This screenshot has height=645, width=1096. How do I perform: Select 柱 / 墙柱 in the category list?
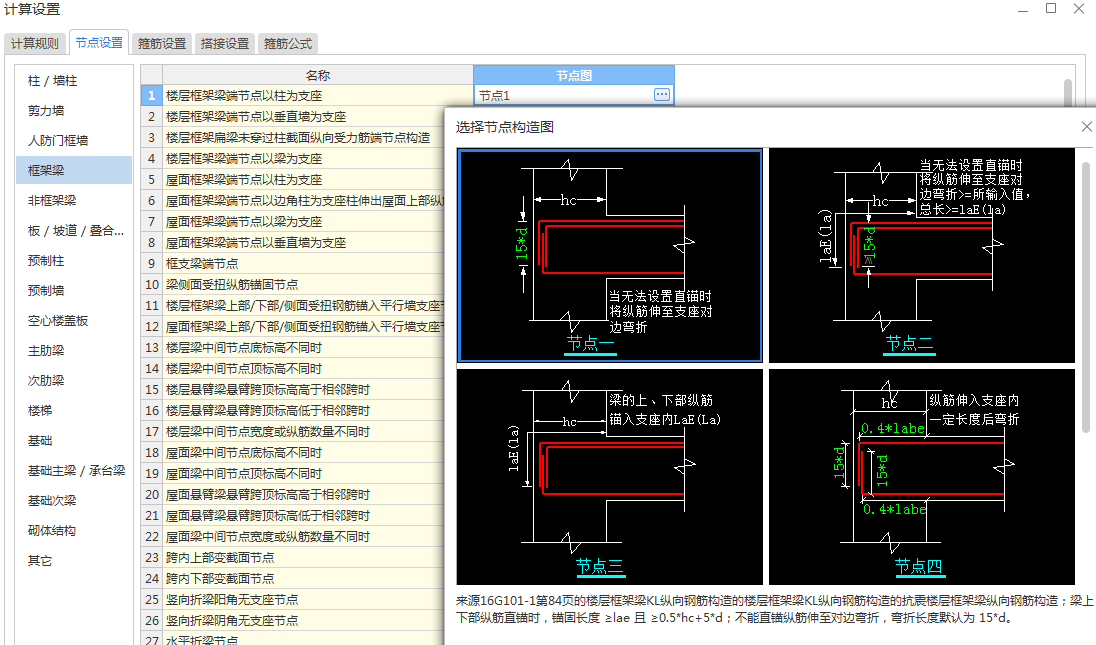74,81
